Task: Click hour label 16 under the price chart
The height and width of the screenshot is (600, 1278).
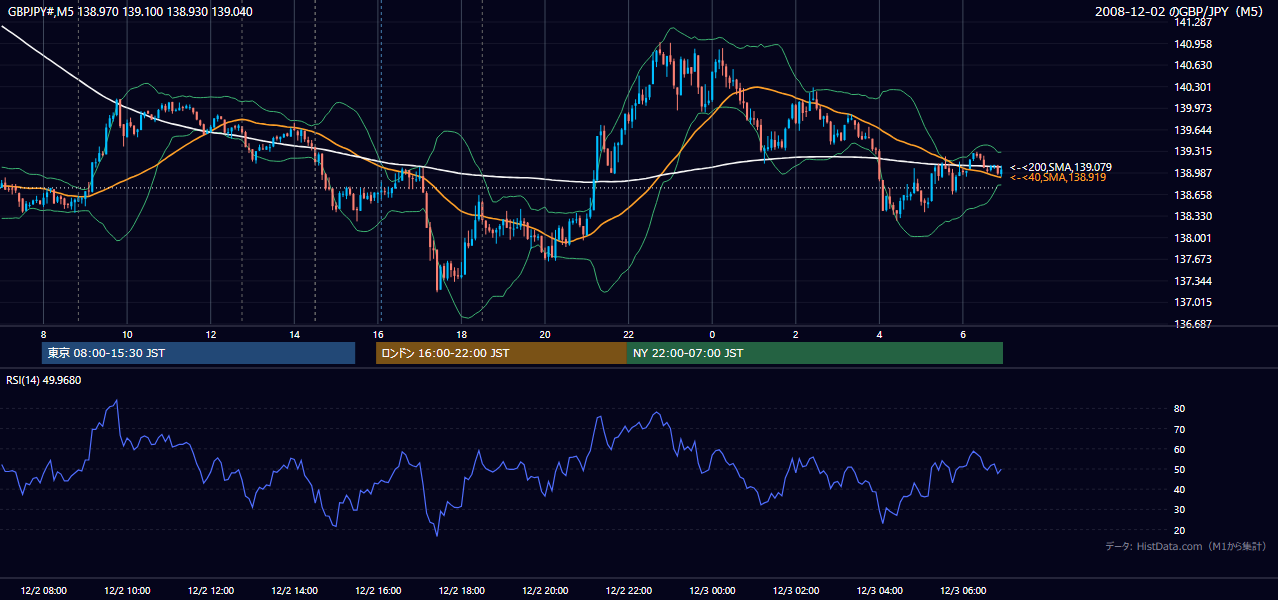Action: [378, 334]
